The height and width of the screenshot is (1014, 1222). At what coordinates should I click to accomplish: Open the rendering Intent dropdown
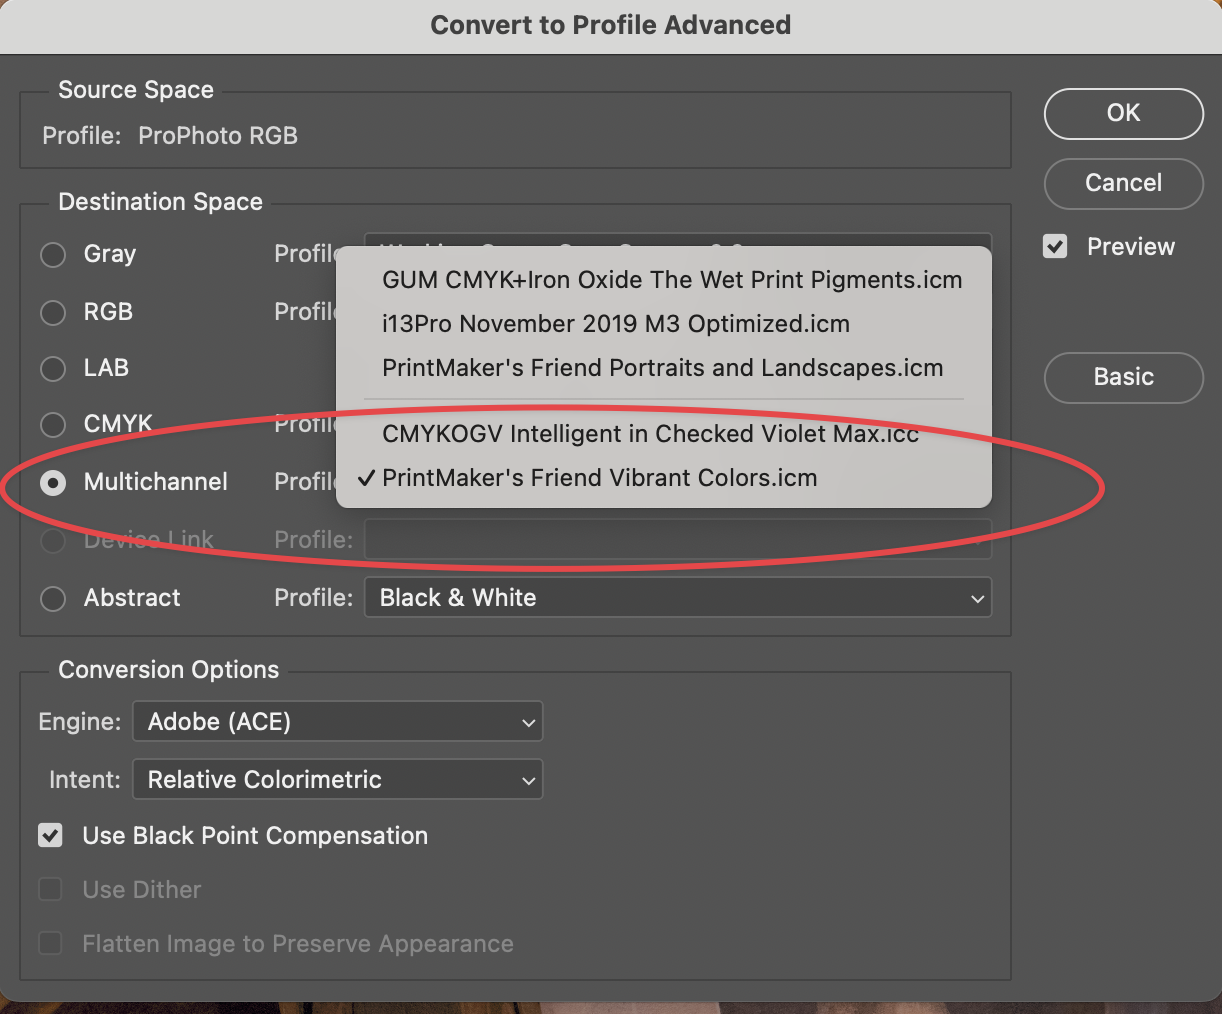coord(337,779)
